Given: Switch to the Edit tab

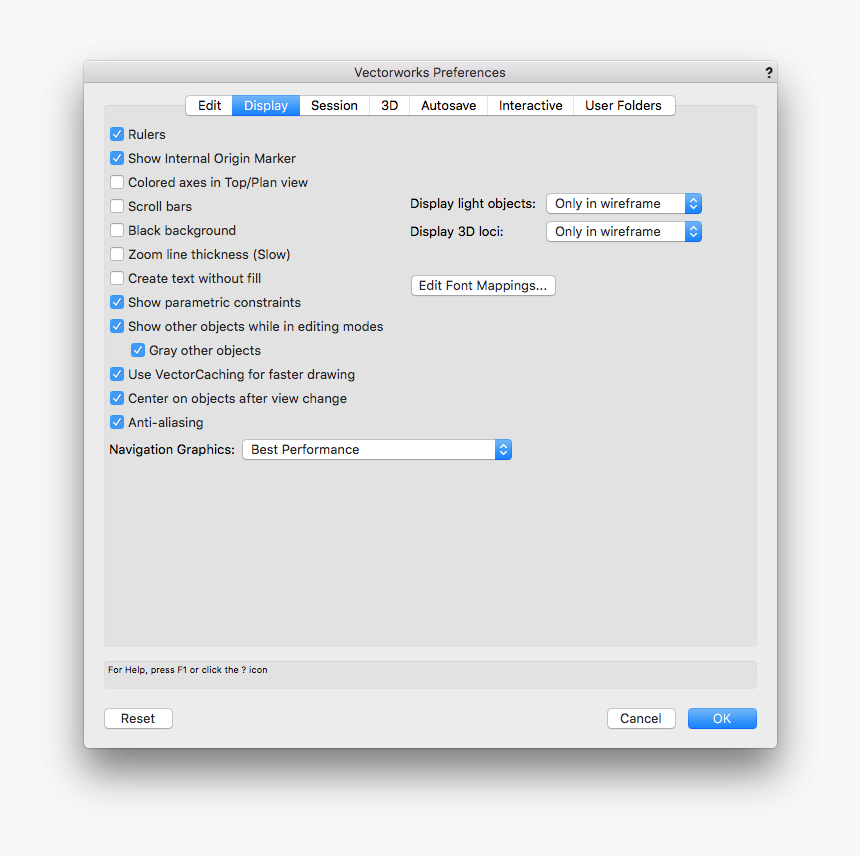Looking at the screenshot, I should [x=209, y=105].
